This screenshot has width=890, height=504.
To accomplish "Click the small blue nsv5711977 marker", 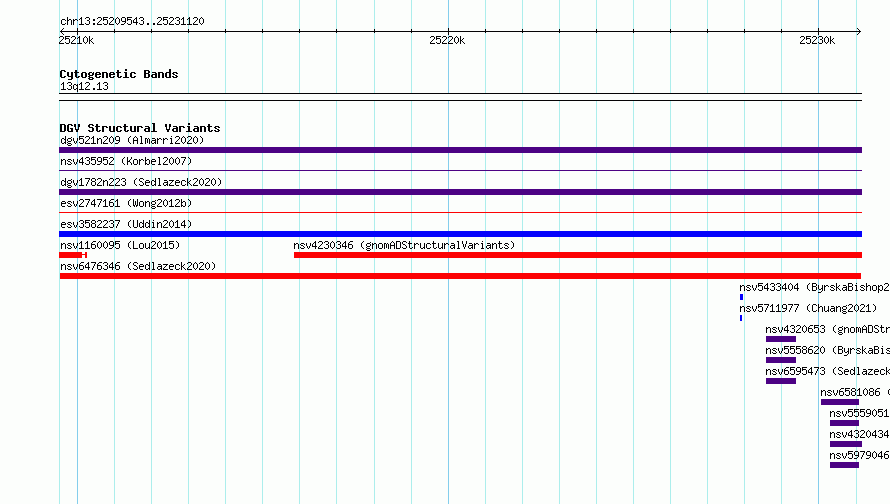I will click(741, 318).
